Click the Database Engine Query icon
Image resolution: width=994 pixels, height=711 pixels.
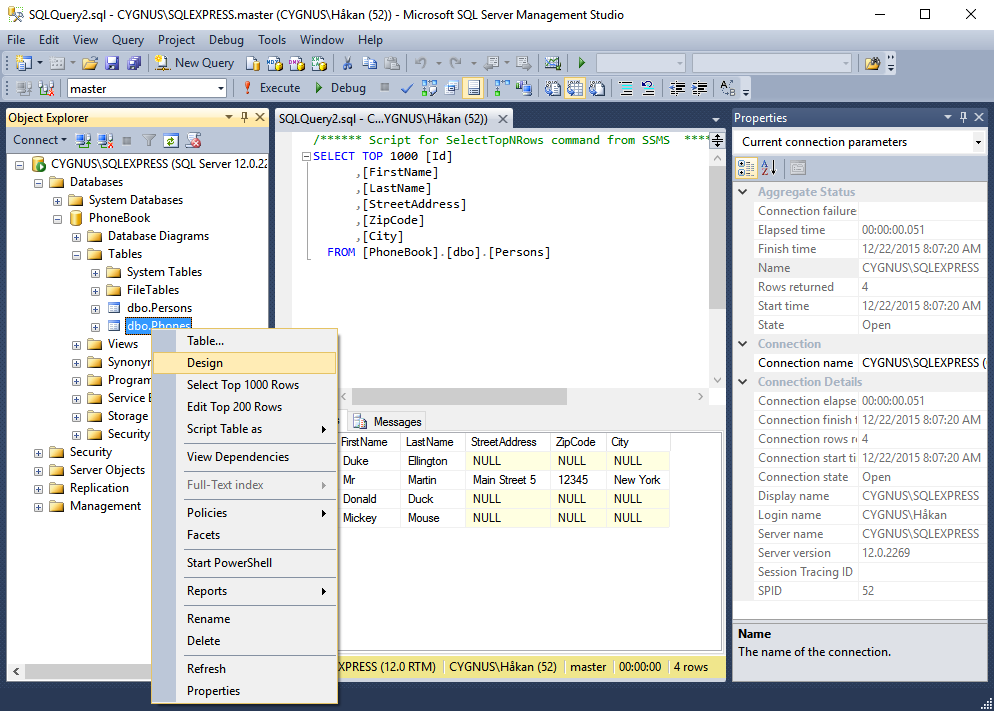(x=252, y=63)
